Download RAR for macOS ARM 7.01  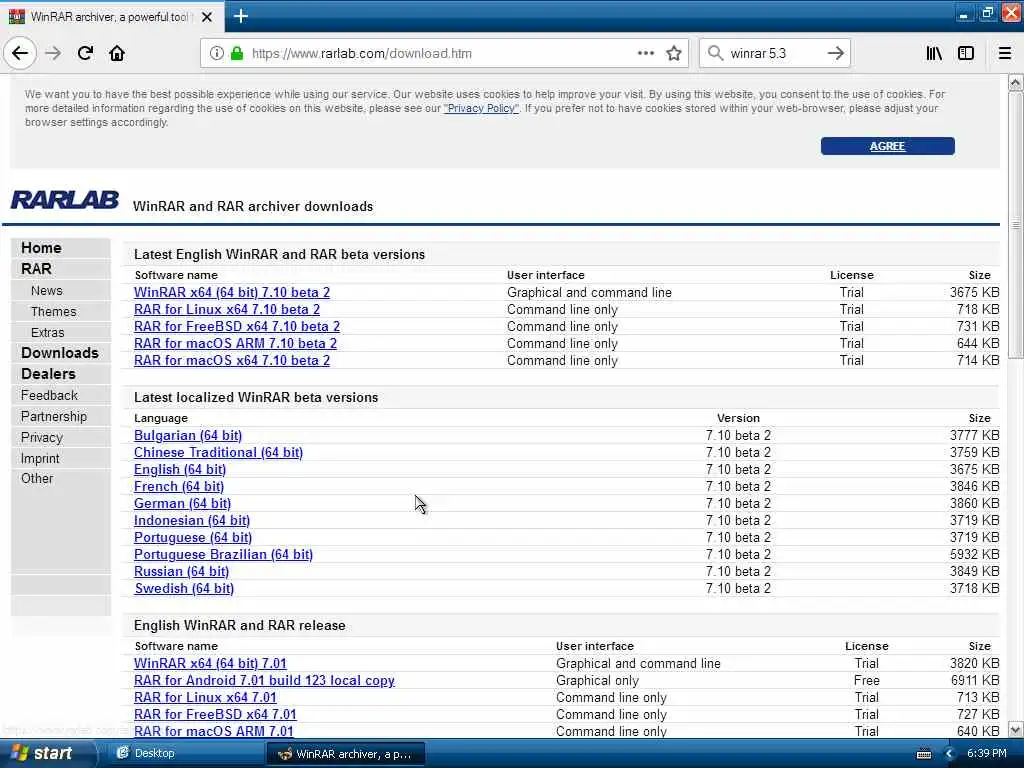point(214,731)
